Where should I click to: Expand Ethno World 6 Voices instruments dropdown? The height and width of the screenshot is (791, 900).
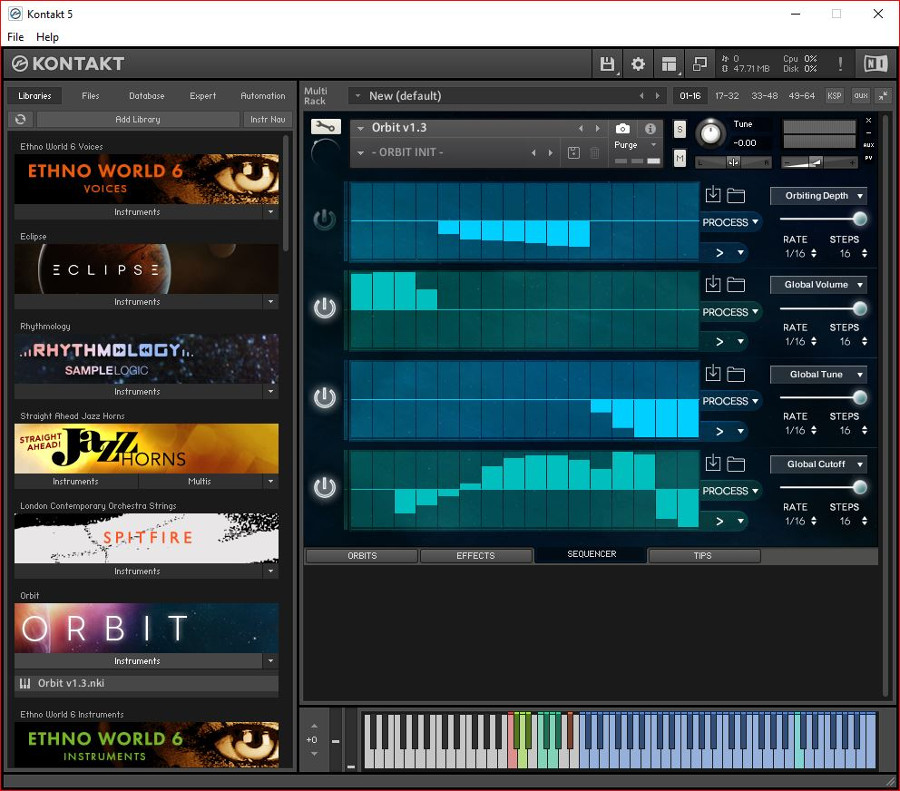[271, 212]
